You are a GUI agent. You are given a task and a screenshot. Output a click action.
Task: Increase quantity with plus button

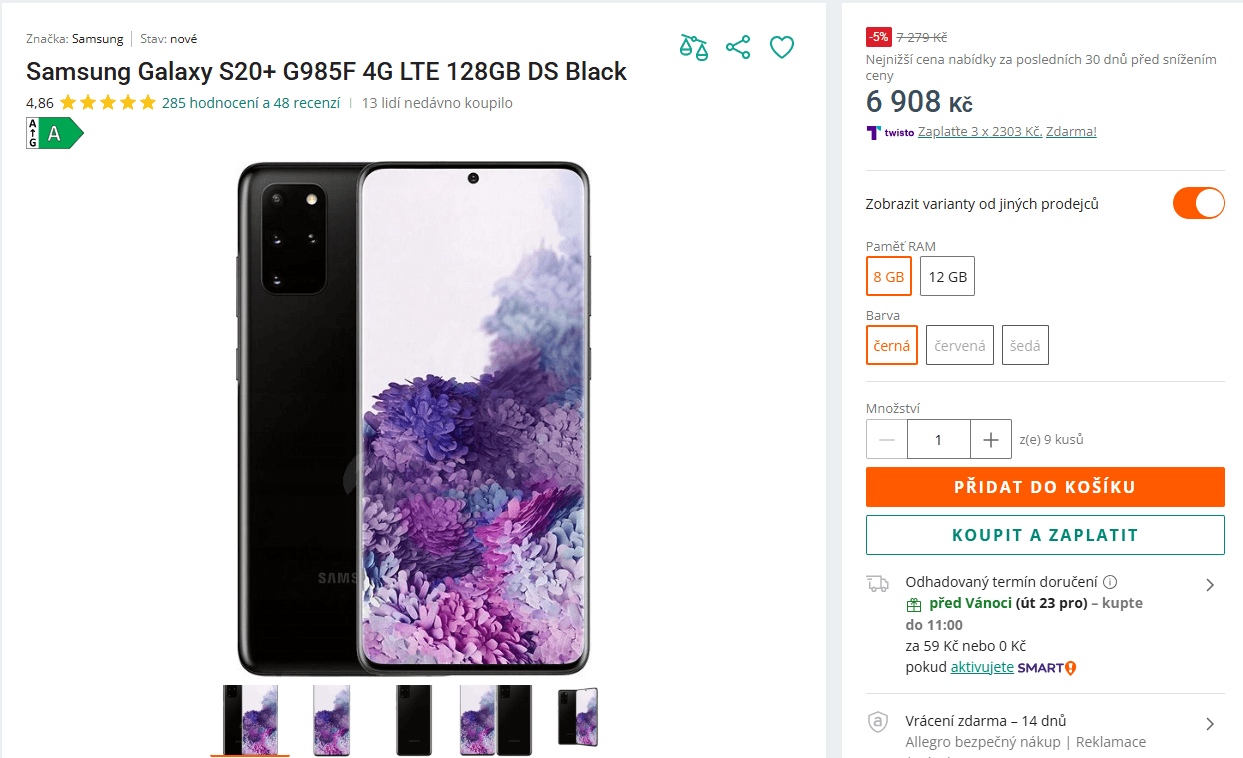(x=991, y=439)
